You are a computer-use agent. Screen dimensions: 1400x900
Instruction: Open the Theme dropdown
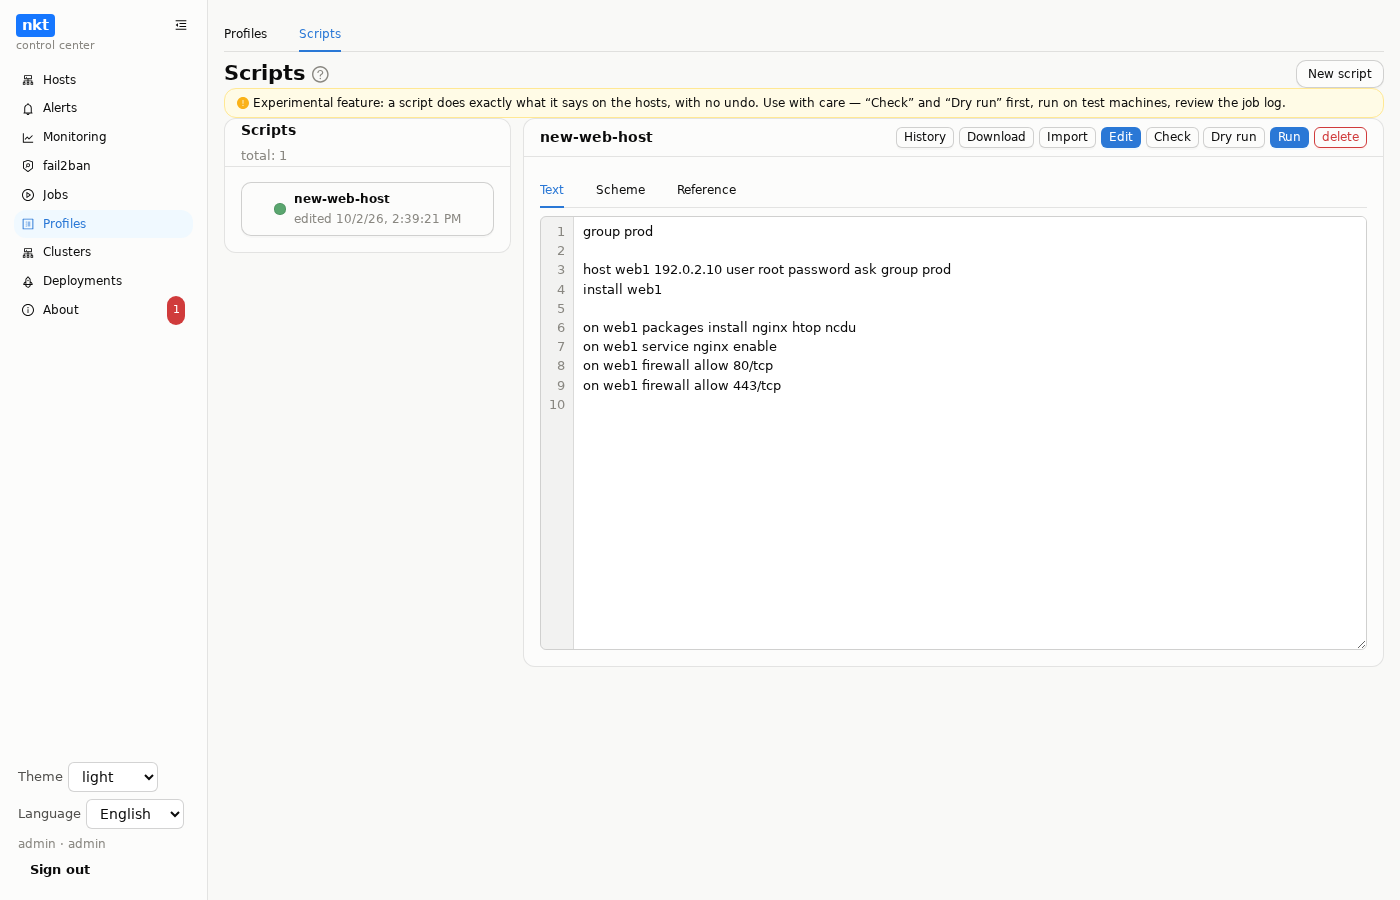(113, 777)
